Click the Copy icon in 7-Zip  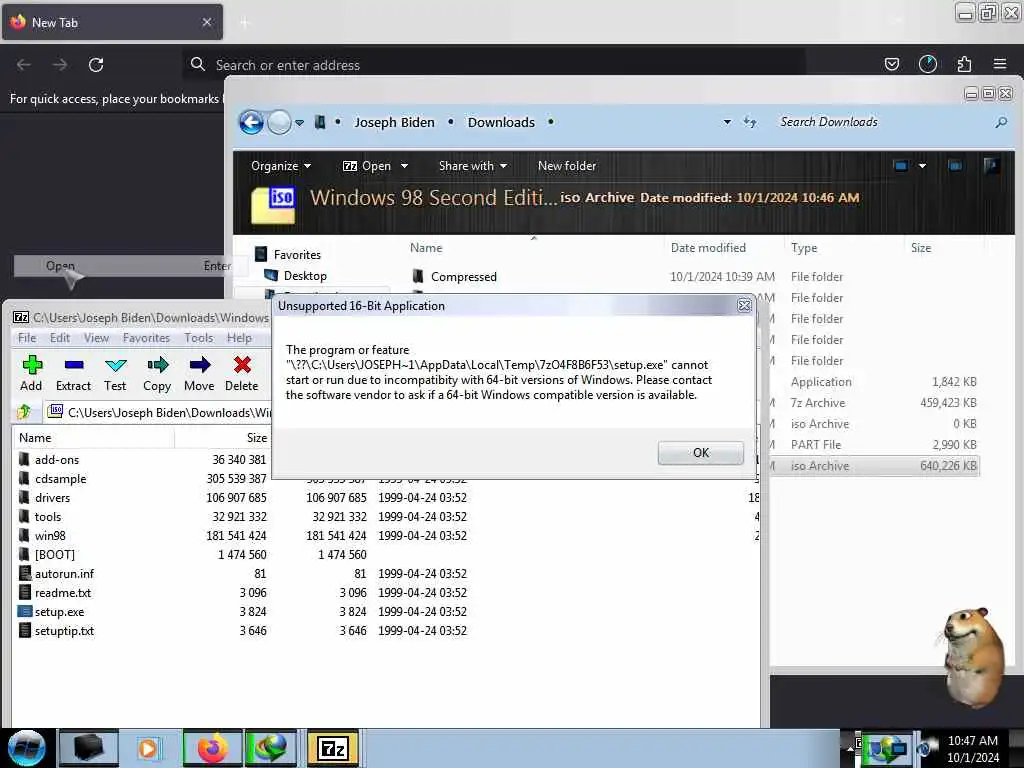click(x=157, y=364)
